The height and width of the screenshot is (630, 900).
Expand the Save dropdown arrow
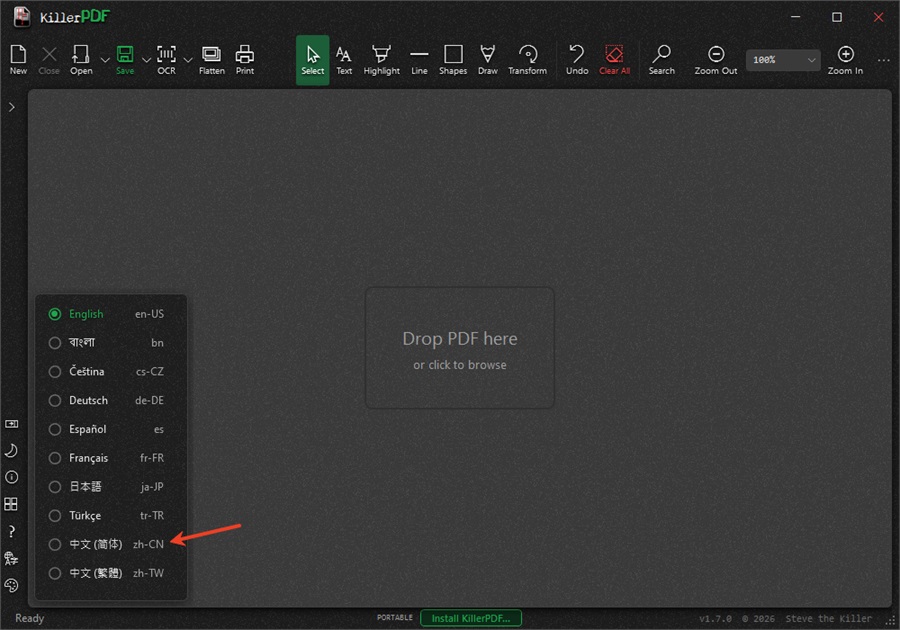[146, 60]
